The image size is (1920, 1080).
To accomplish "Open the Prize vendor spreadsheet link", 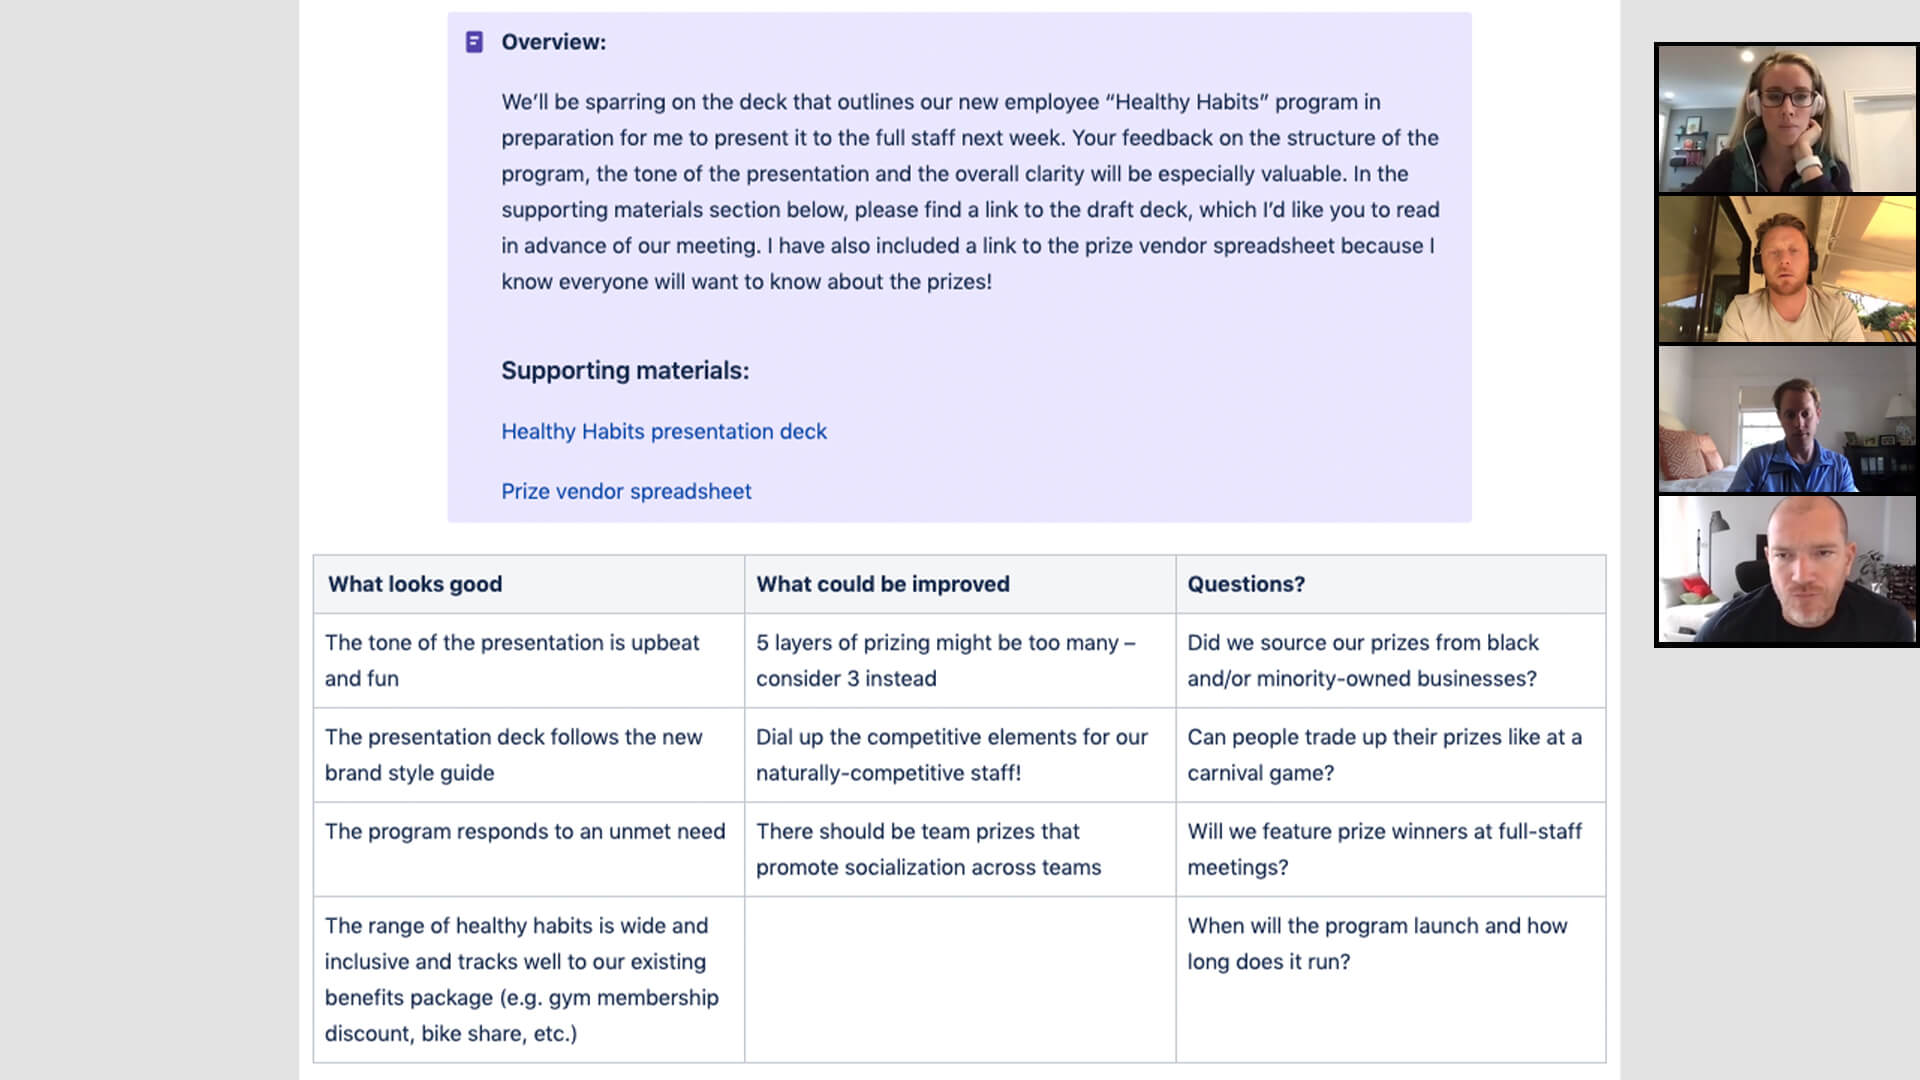I will pyautogui.click(x=625, y=491).
